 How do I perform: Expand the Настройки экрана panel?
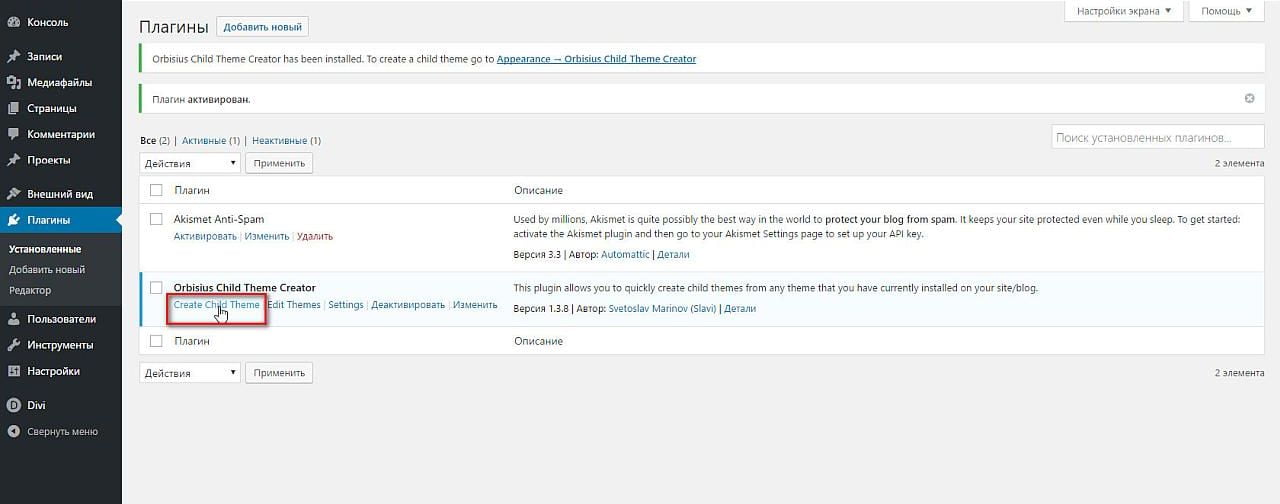(x=1124, y=11)
